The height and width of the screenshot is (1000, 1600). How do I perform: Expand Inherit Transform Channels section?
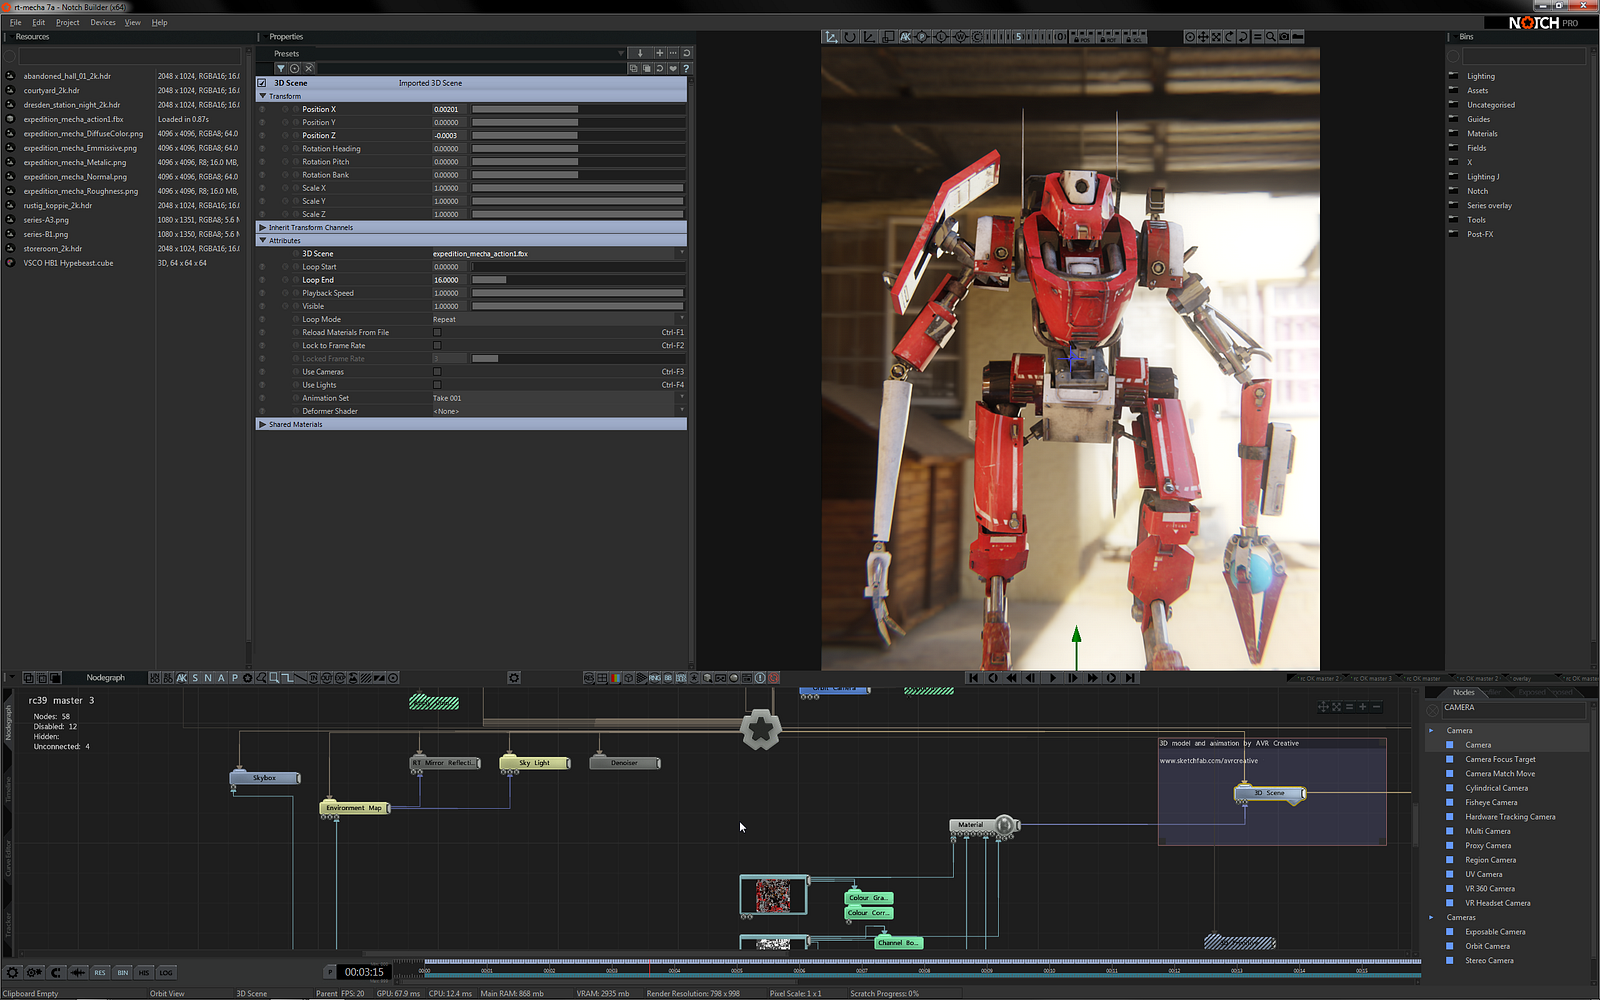(x=263, y=228)
